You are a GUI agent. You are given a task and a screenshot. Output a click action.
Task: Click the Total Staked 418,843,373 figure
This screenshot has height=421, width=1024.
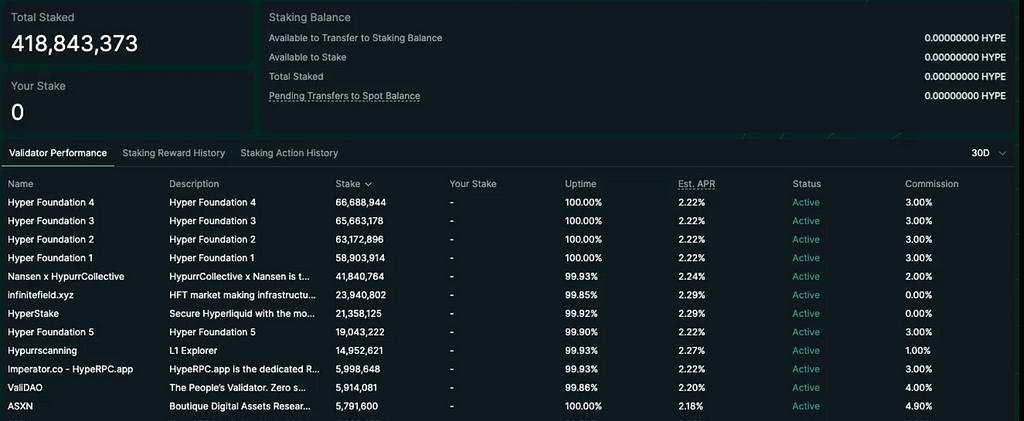(x=74, y=44)
